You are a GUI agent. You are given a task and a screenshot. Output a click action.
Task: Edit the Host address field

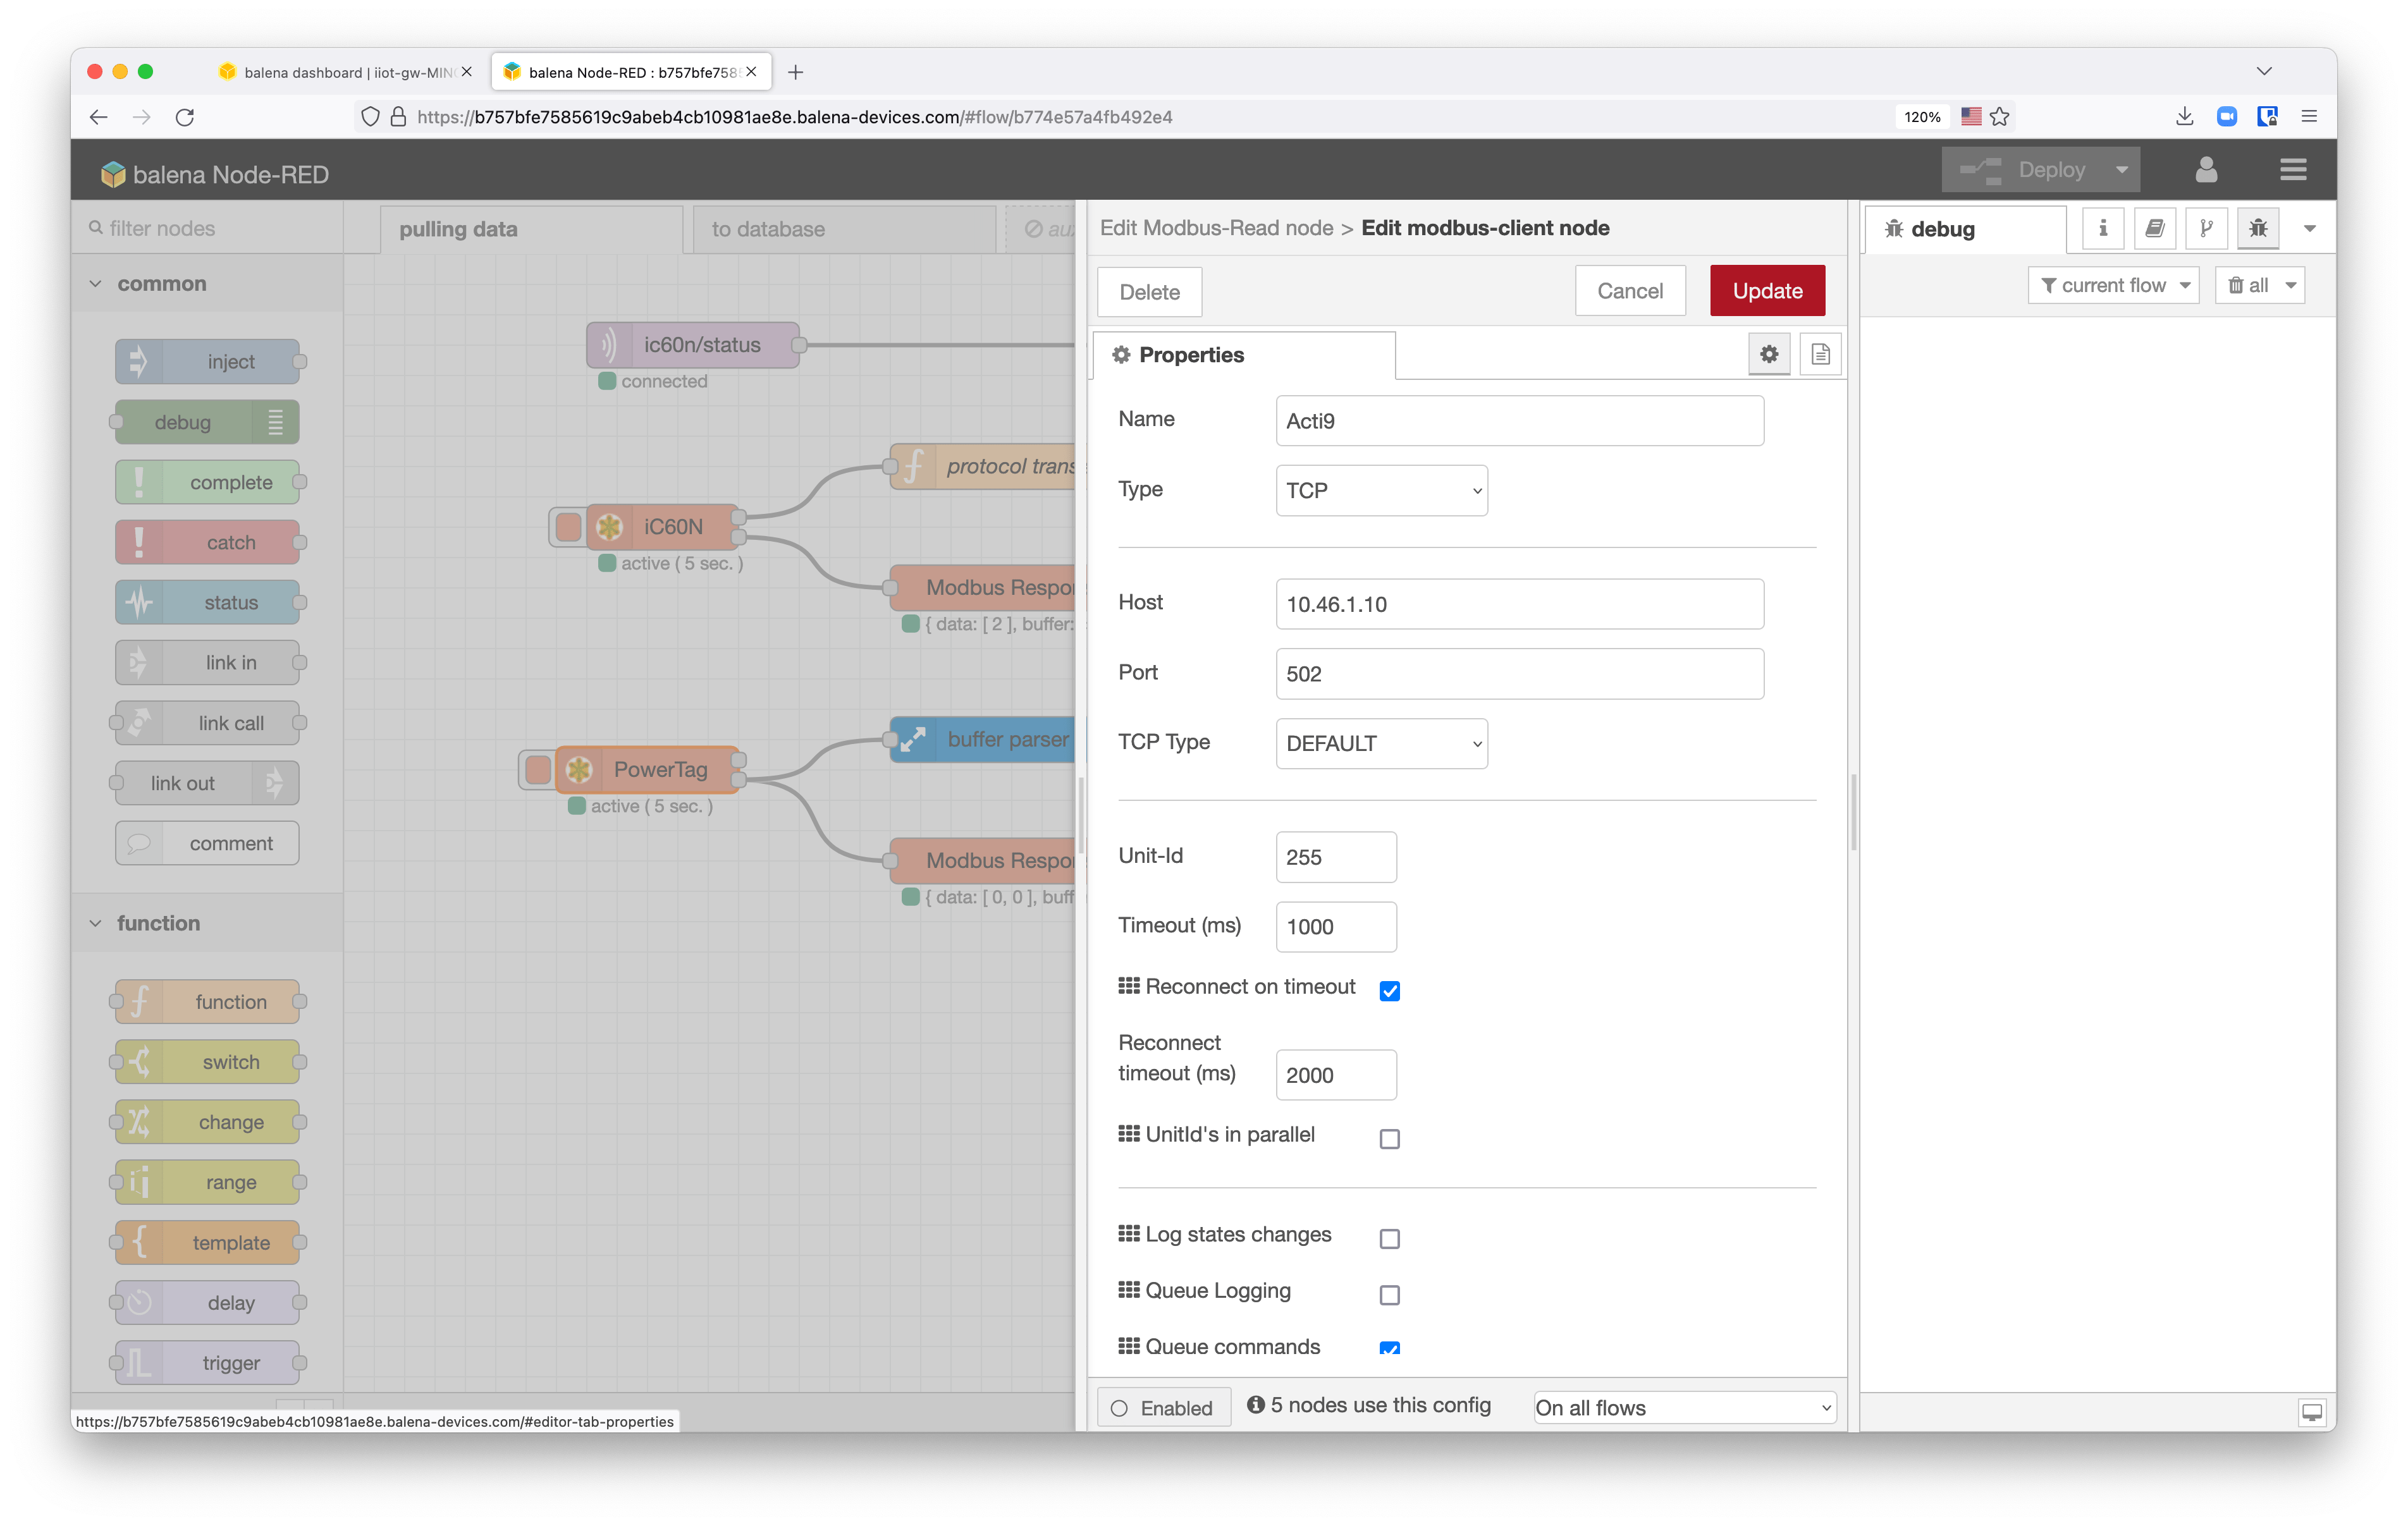pyautogui.click(x=1519, y=604)
